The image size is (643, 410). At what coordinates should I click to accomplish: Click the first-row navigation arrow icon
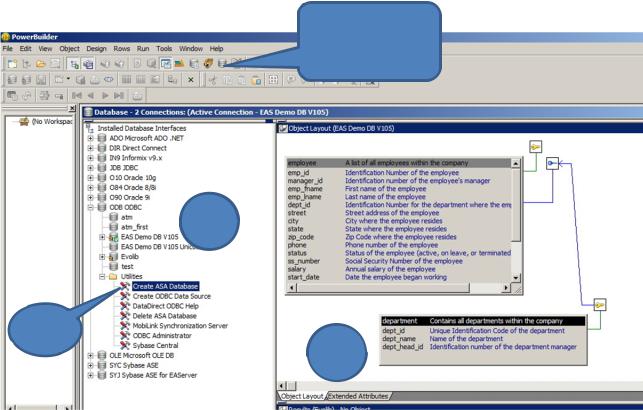pos(77,96)
